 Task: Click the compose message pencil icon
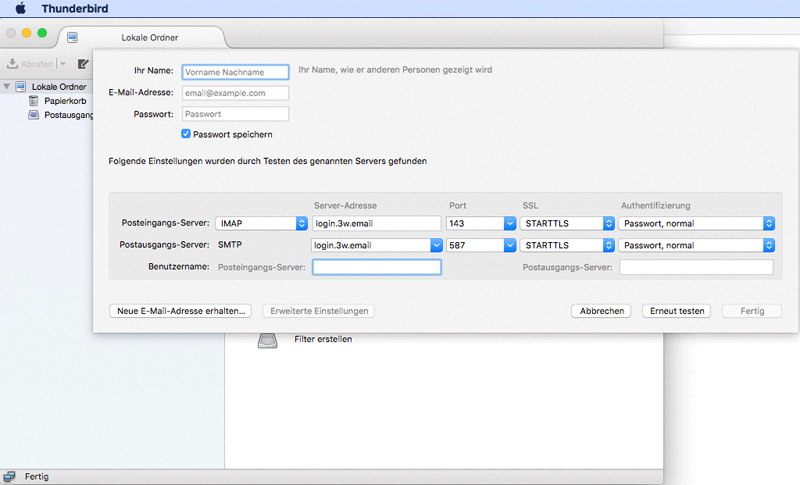(83, 63)
